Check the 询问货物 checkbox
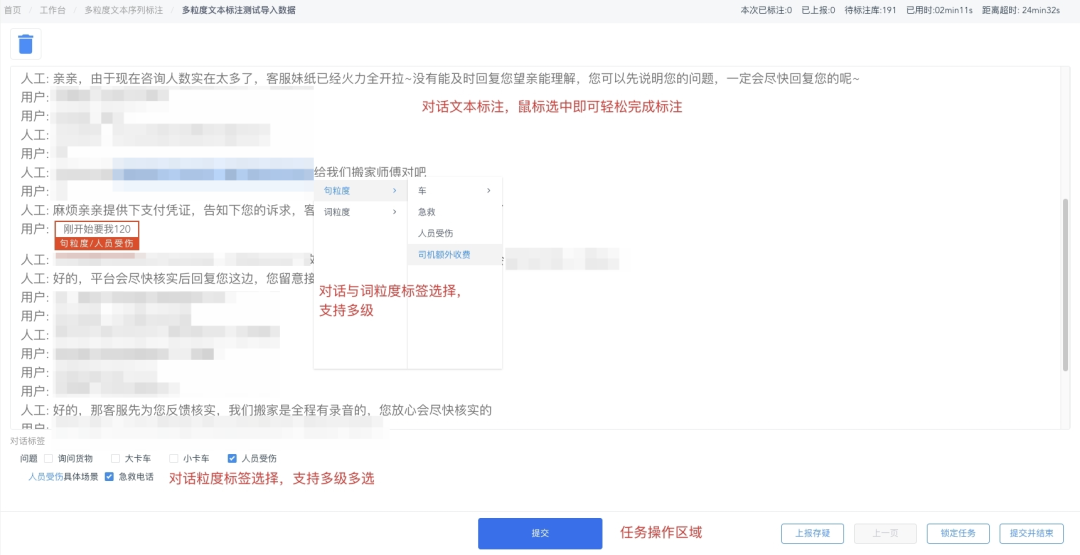 [48, 458]
